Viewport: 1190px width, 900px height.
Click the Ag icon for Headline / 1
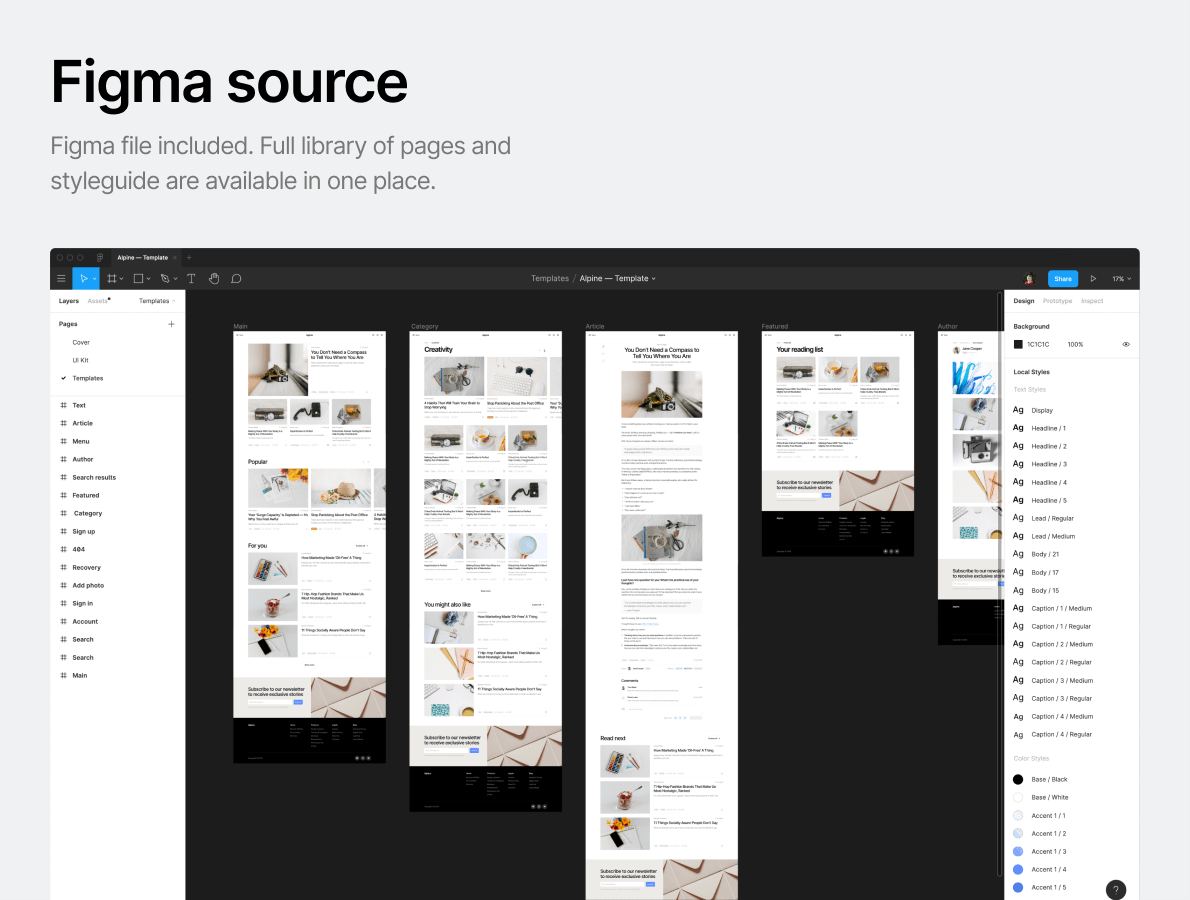coord(1018,428)
